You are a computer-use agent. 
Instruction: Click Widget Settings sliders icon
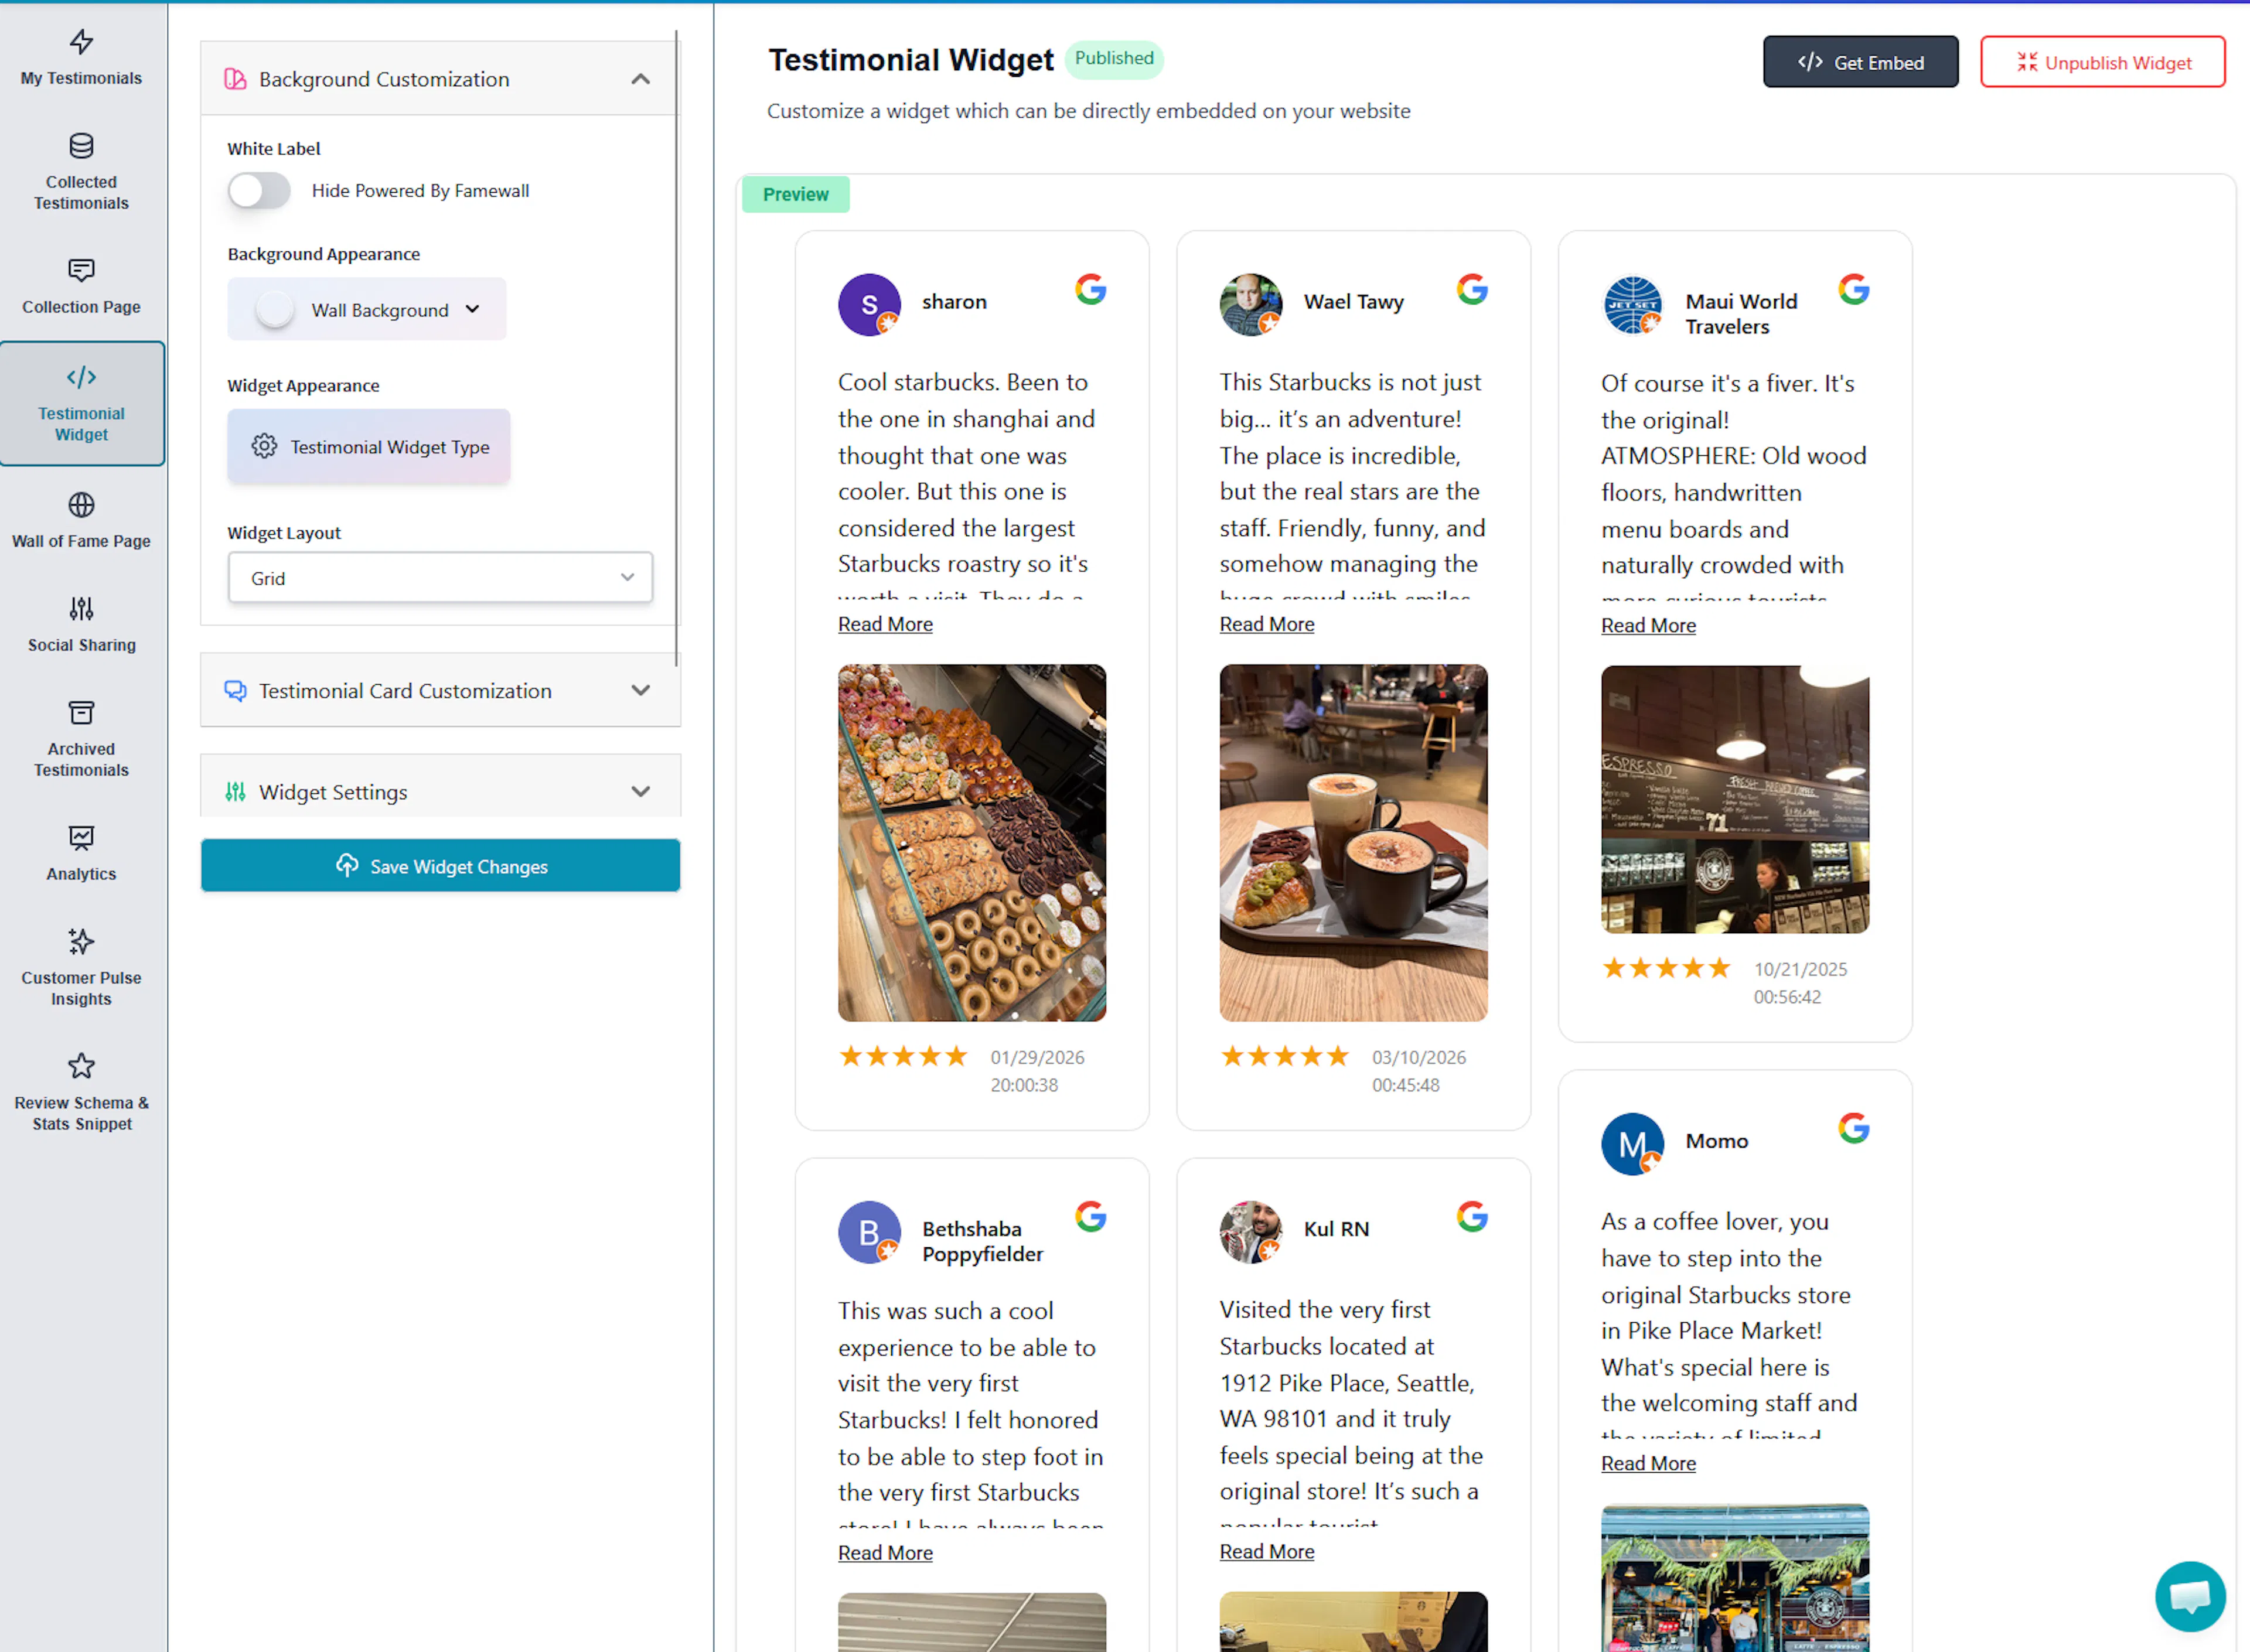click(235, 792)
